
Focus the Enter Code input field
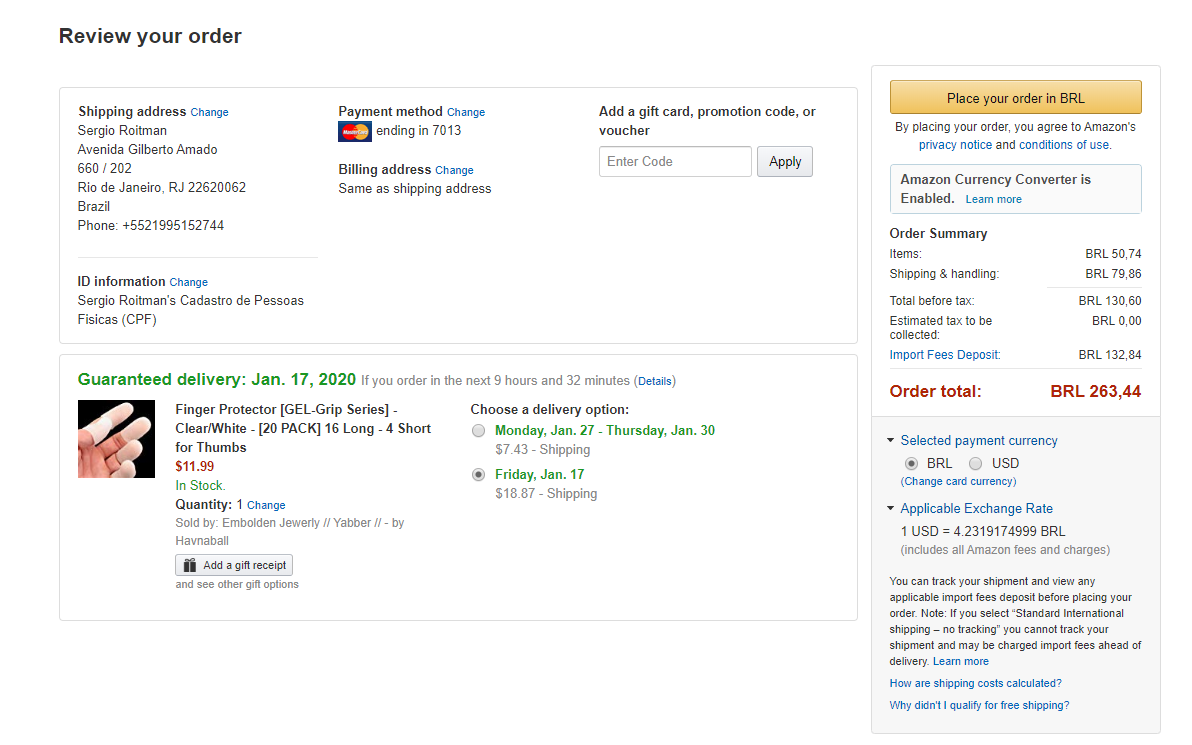pos(675,162)
